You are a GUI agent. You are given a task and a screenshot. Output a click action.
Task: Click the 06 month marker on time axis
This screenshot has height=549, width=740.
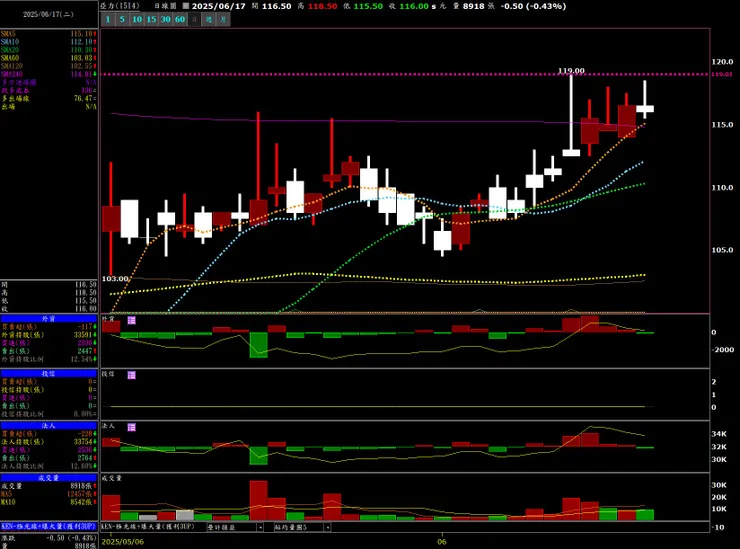pos(442,541)
